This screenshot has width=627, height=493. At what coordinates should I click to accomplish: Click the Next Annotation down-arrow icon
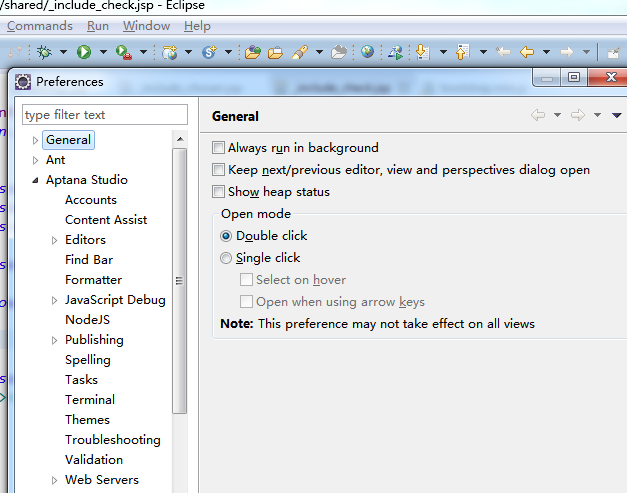pos(422,52)
